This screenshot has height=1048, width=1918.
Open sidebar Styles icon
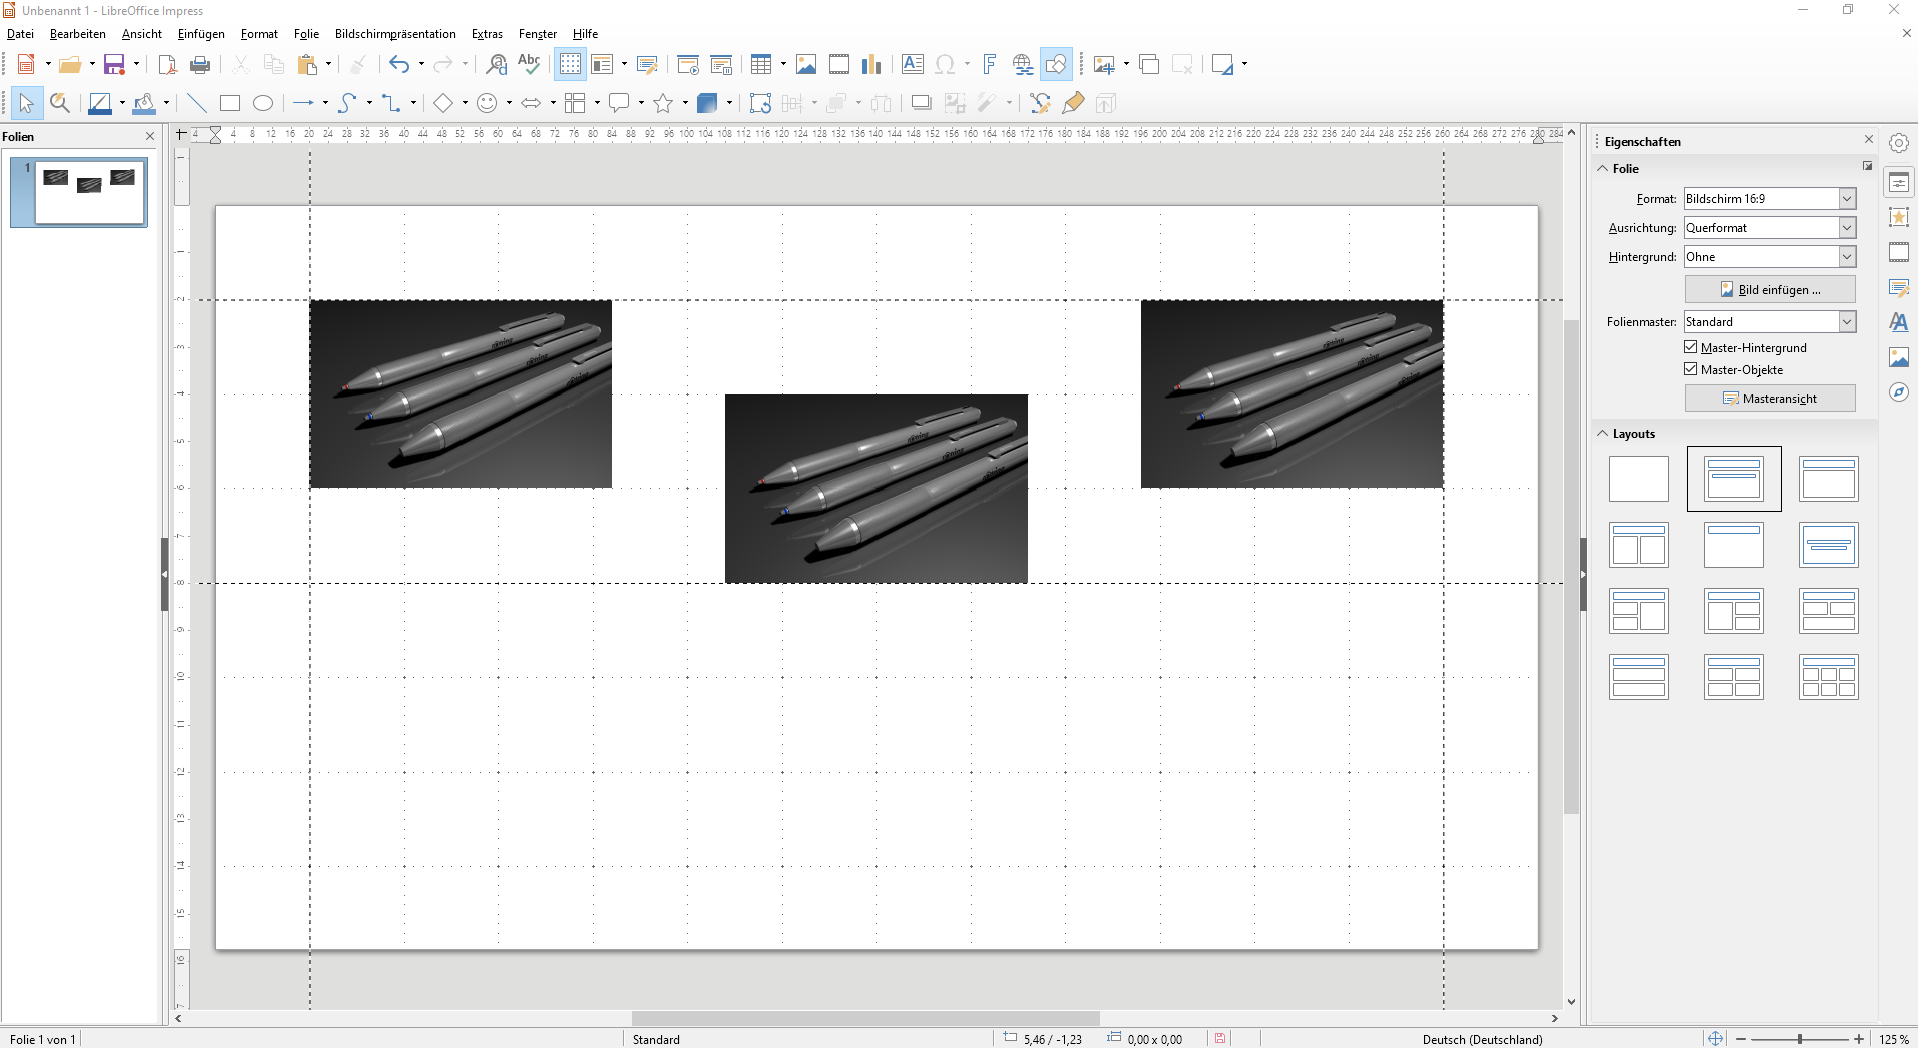[1899, 322]
